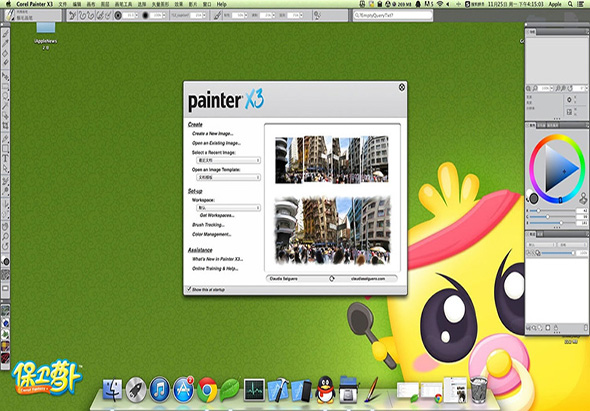Click the Clone Color stamp icon
Screen dimensions: 590x411
click(583, 198)
